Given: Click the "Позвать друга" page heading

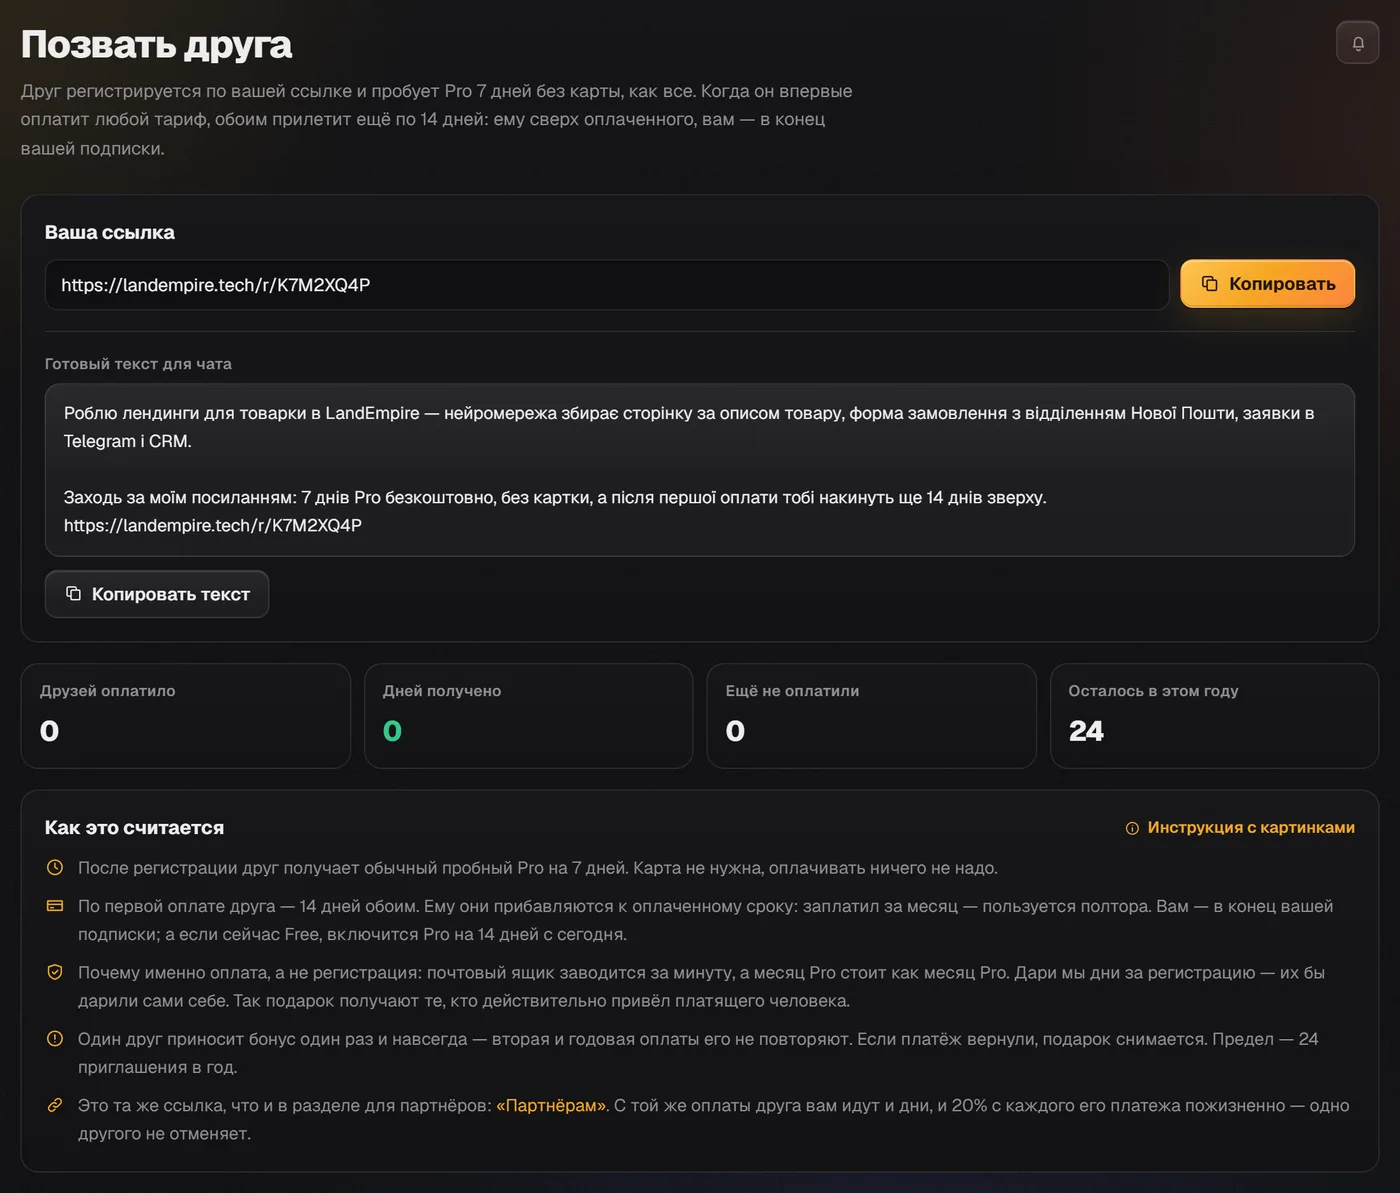Looking at the screenshot, I should click(156, 44).
